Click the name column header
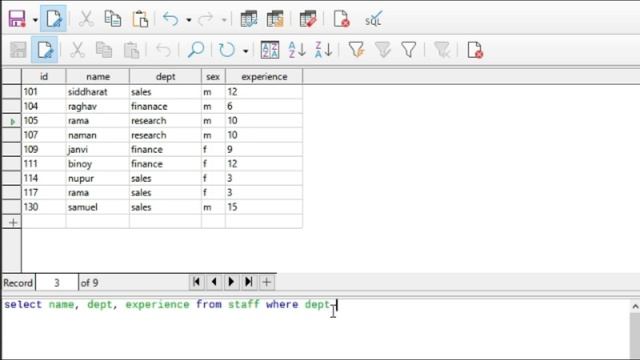Viewport: 640px width, 360px height. [98, 76]
